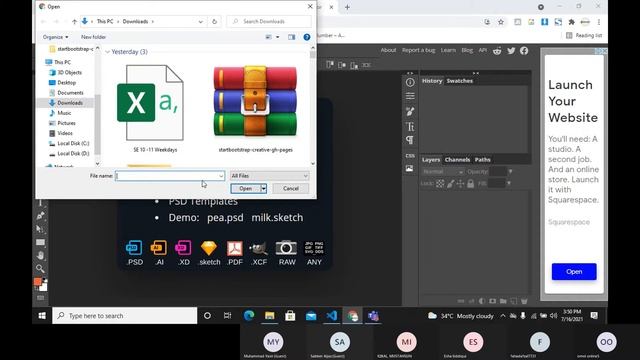Select the Path Select arrow tool
640x360 pixels.
coord(40,229)
